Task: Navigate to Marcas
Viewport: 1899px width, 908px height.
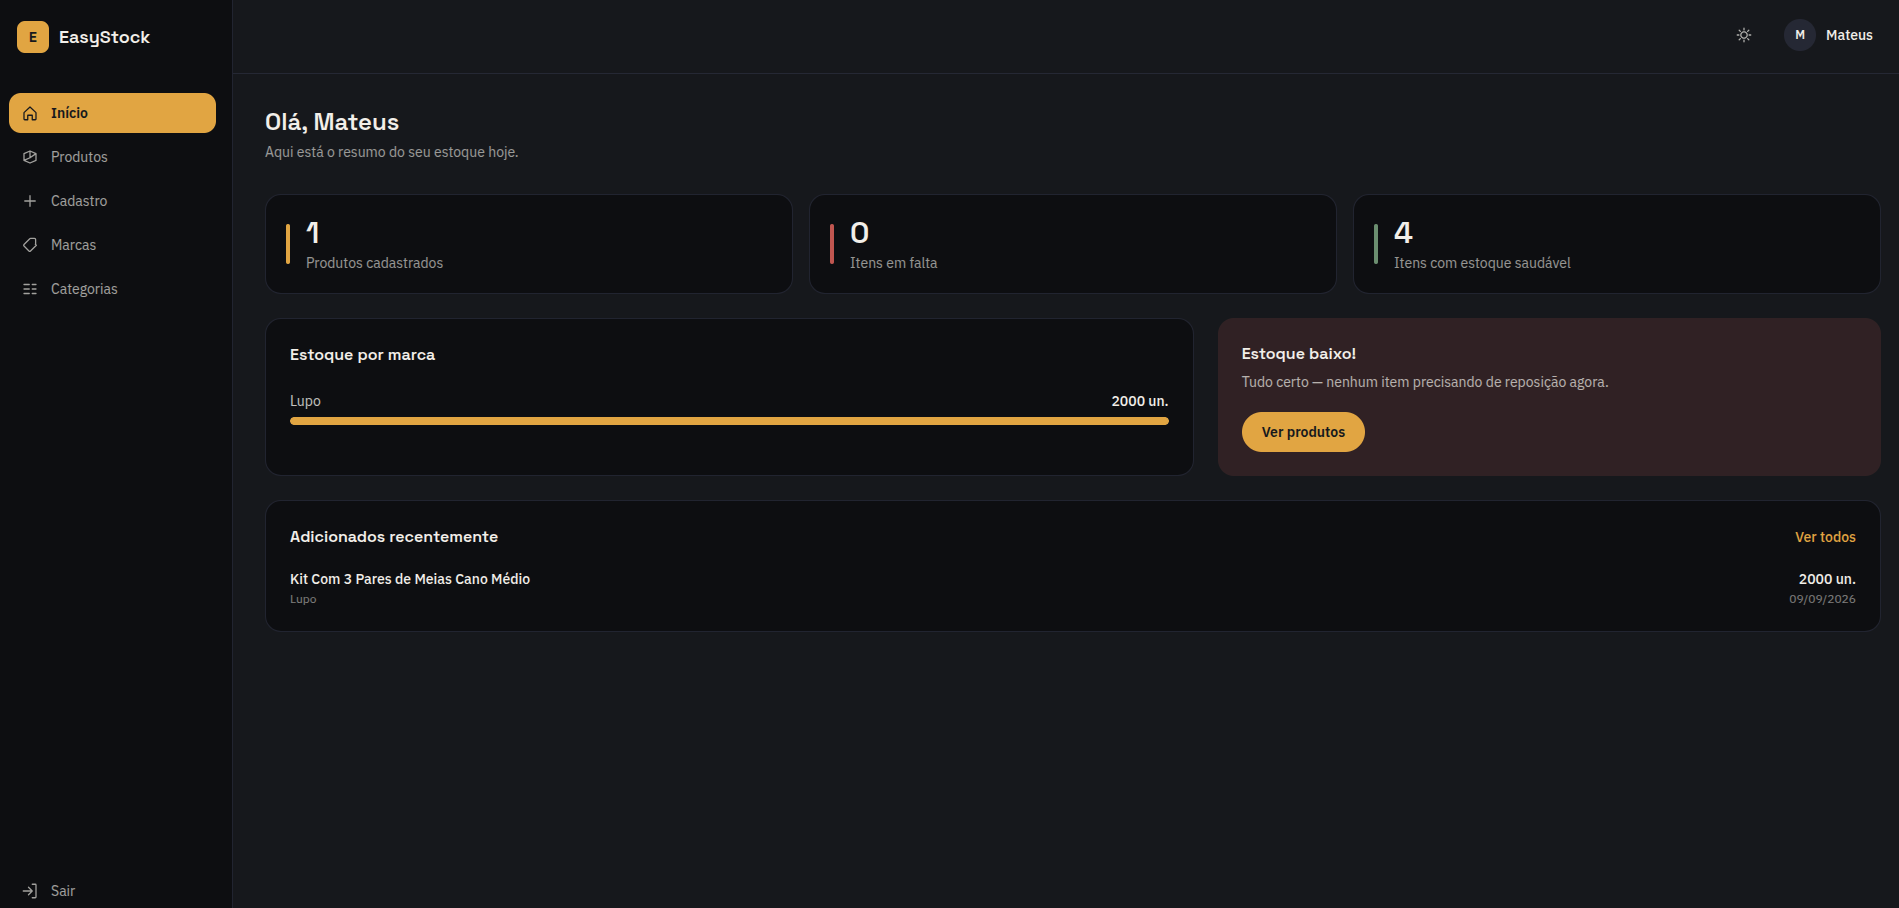Action: (112, 245)
